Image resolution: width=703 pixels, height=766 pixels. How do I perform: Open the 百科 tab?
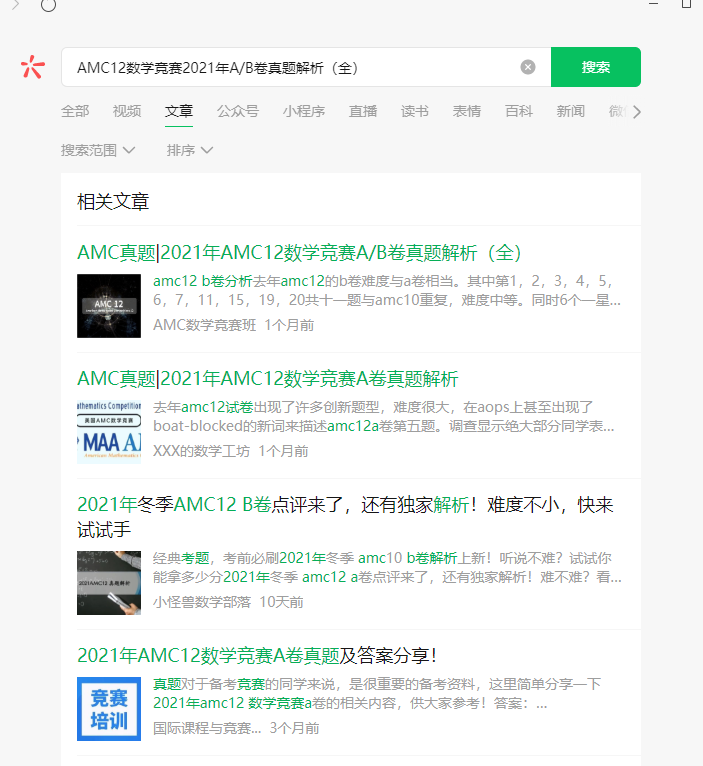[x=518, y=111]
